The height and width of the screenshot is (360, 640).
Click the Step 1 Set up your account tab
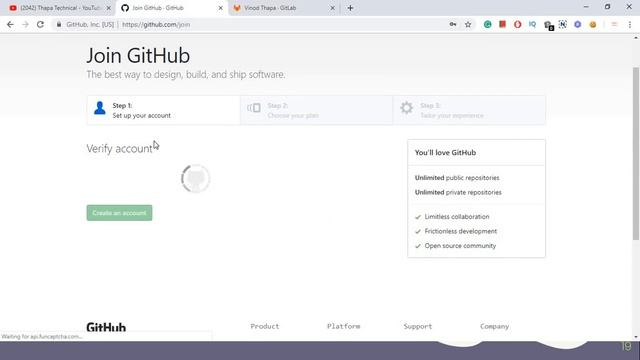click(x=163, y=110)
